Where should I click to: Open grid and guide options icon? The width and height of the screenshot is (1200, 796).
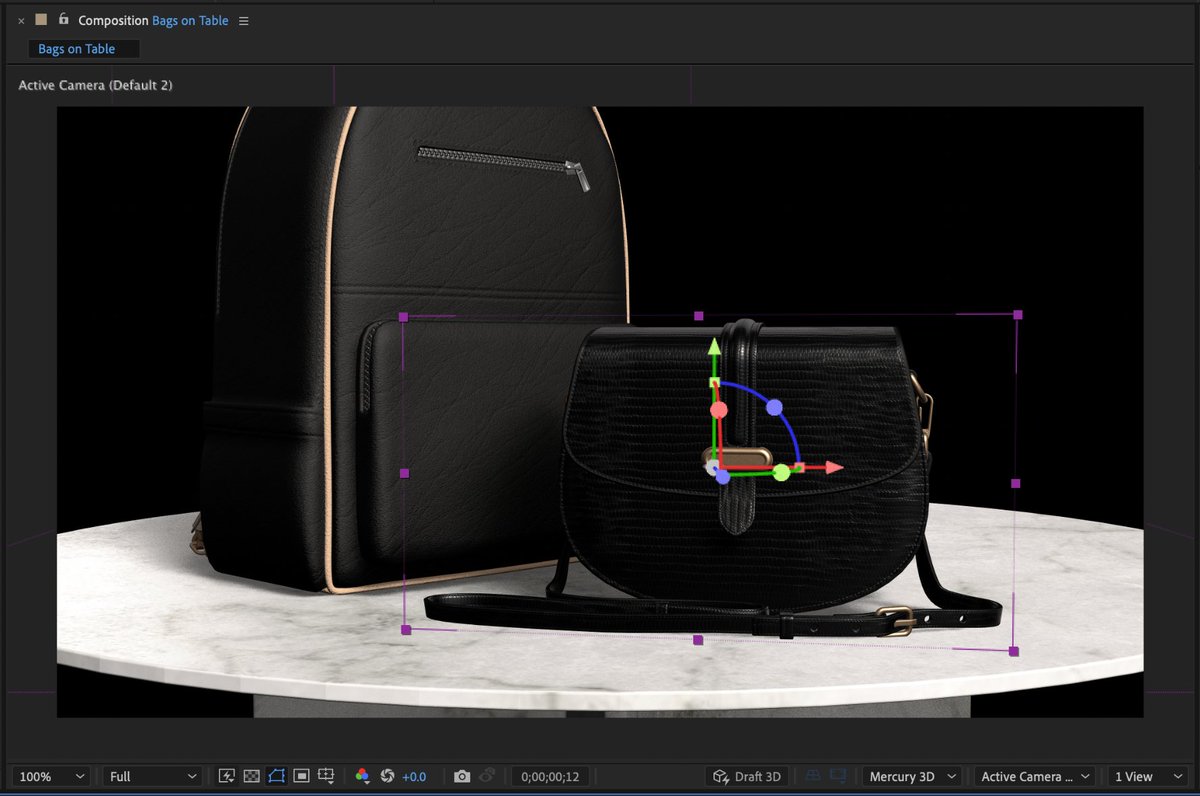[326, 776]
